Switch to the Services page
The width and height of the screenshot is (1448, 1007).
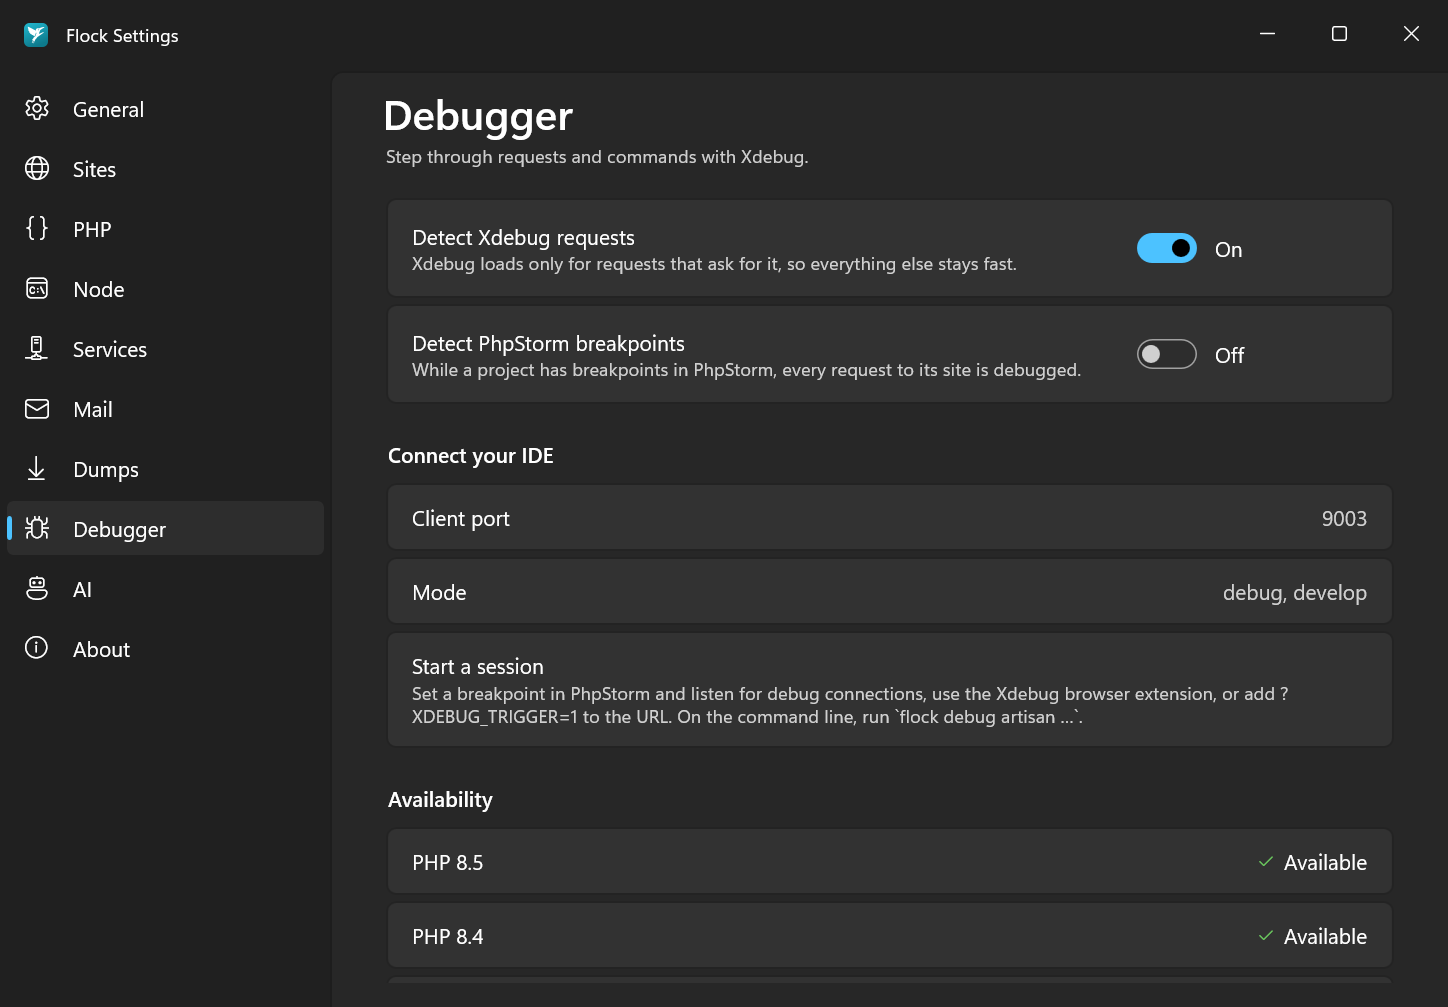(x=165, y=349)
